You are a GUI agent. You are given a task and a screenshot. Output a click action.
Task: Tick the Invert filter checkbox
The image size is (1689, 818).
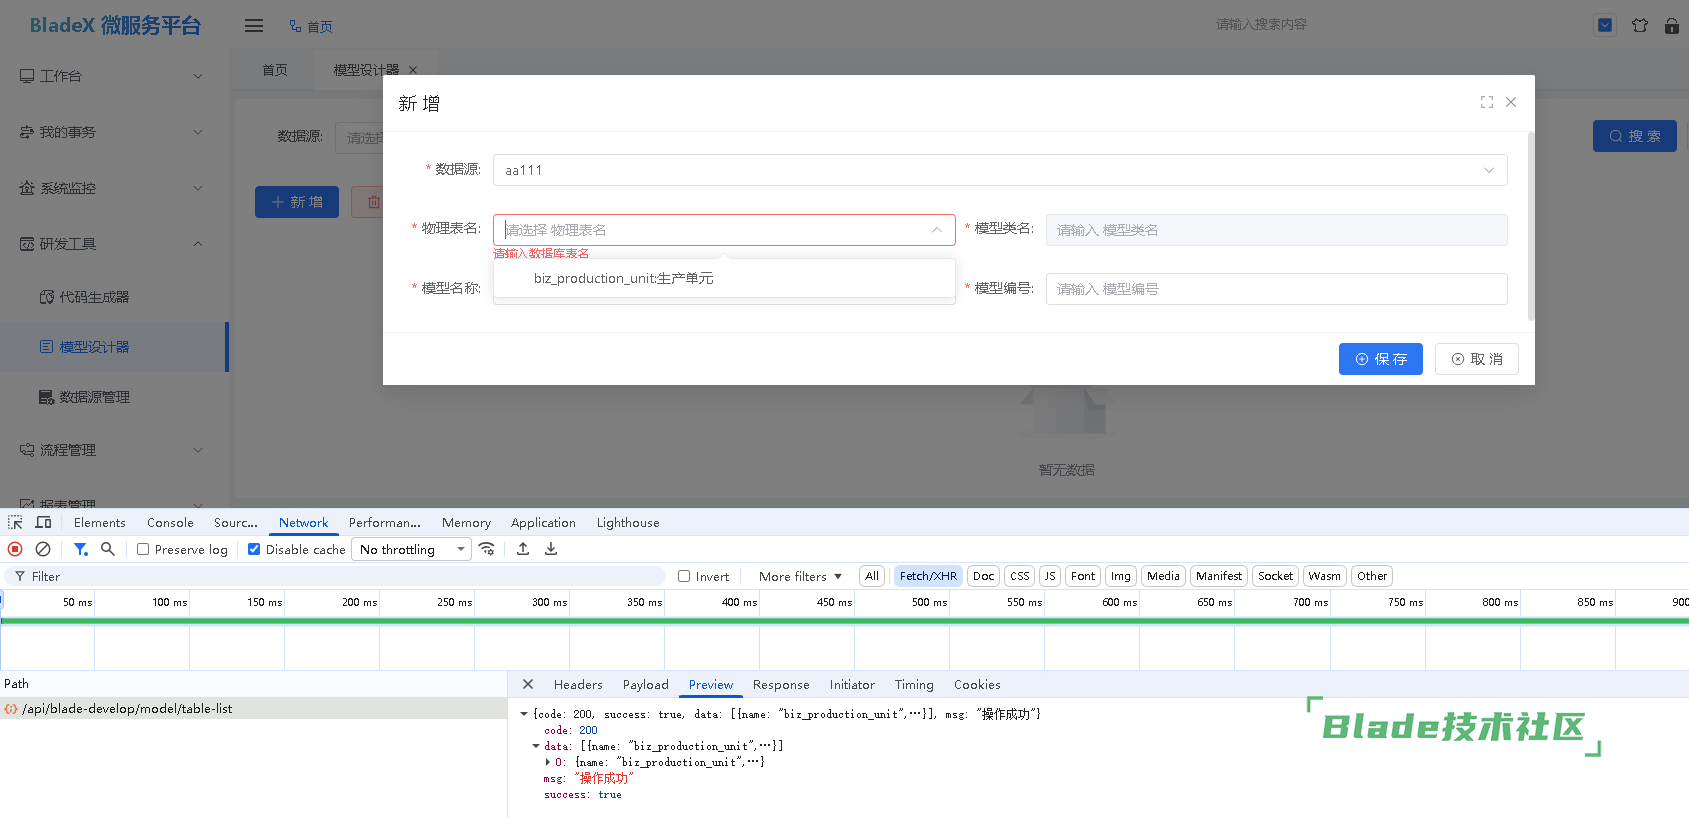684,576
